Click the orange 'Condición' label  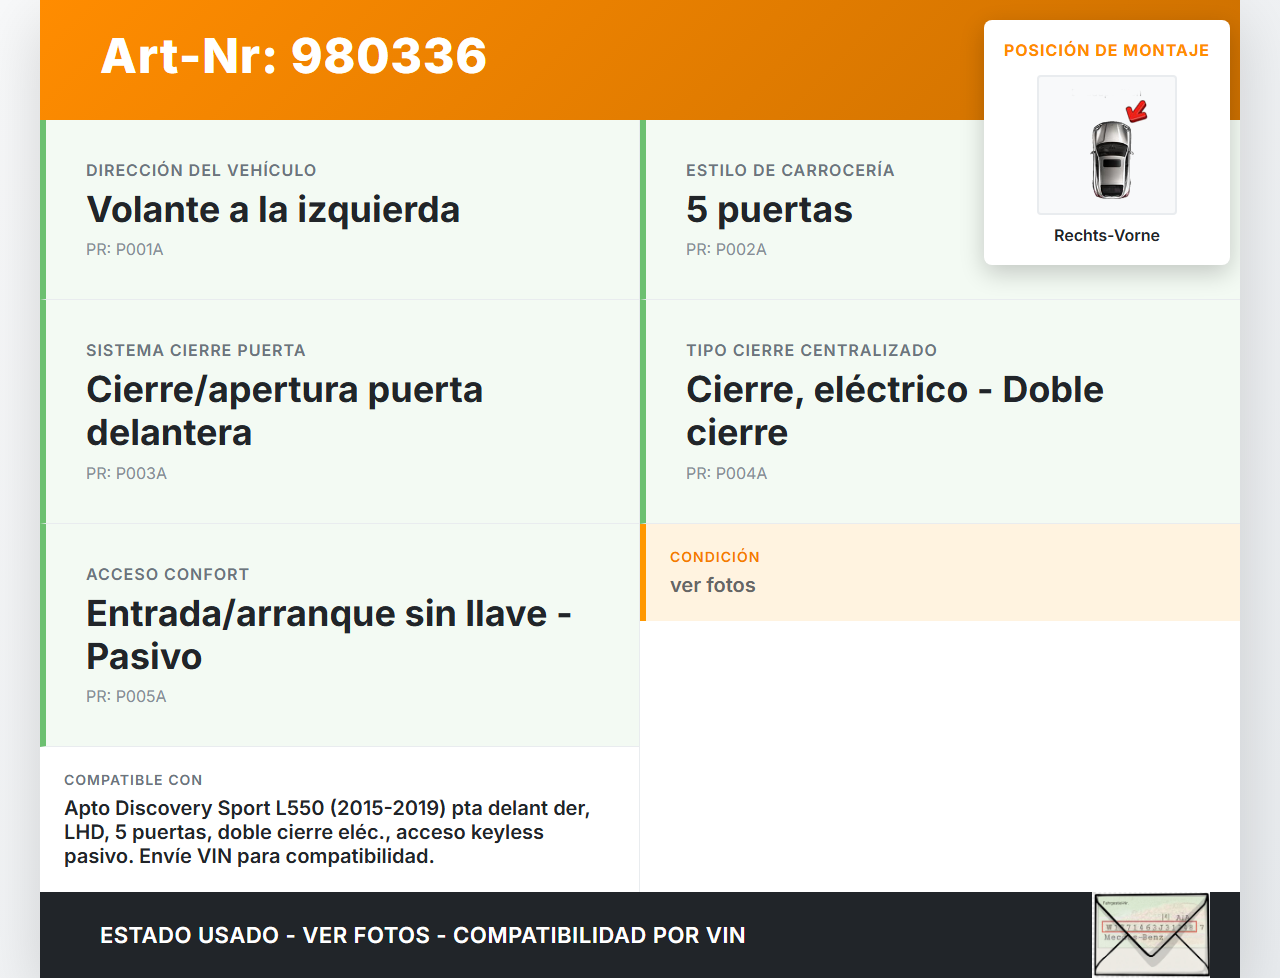(x=714, y=557)
